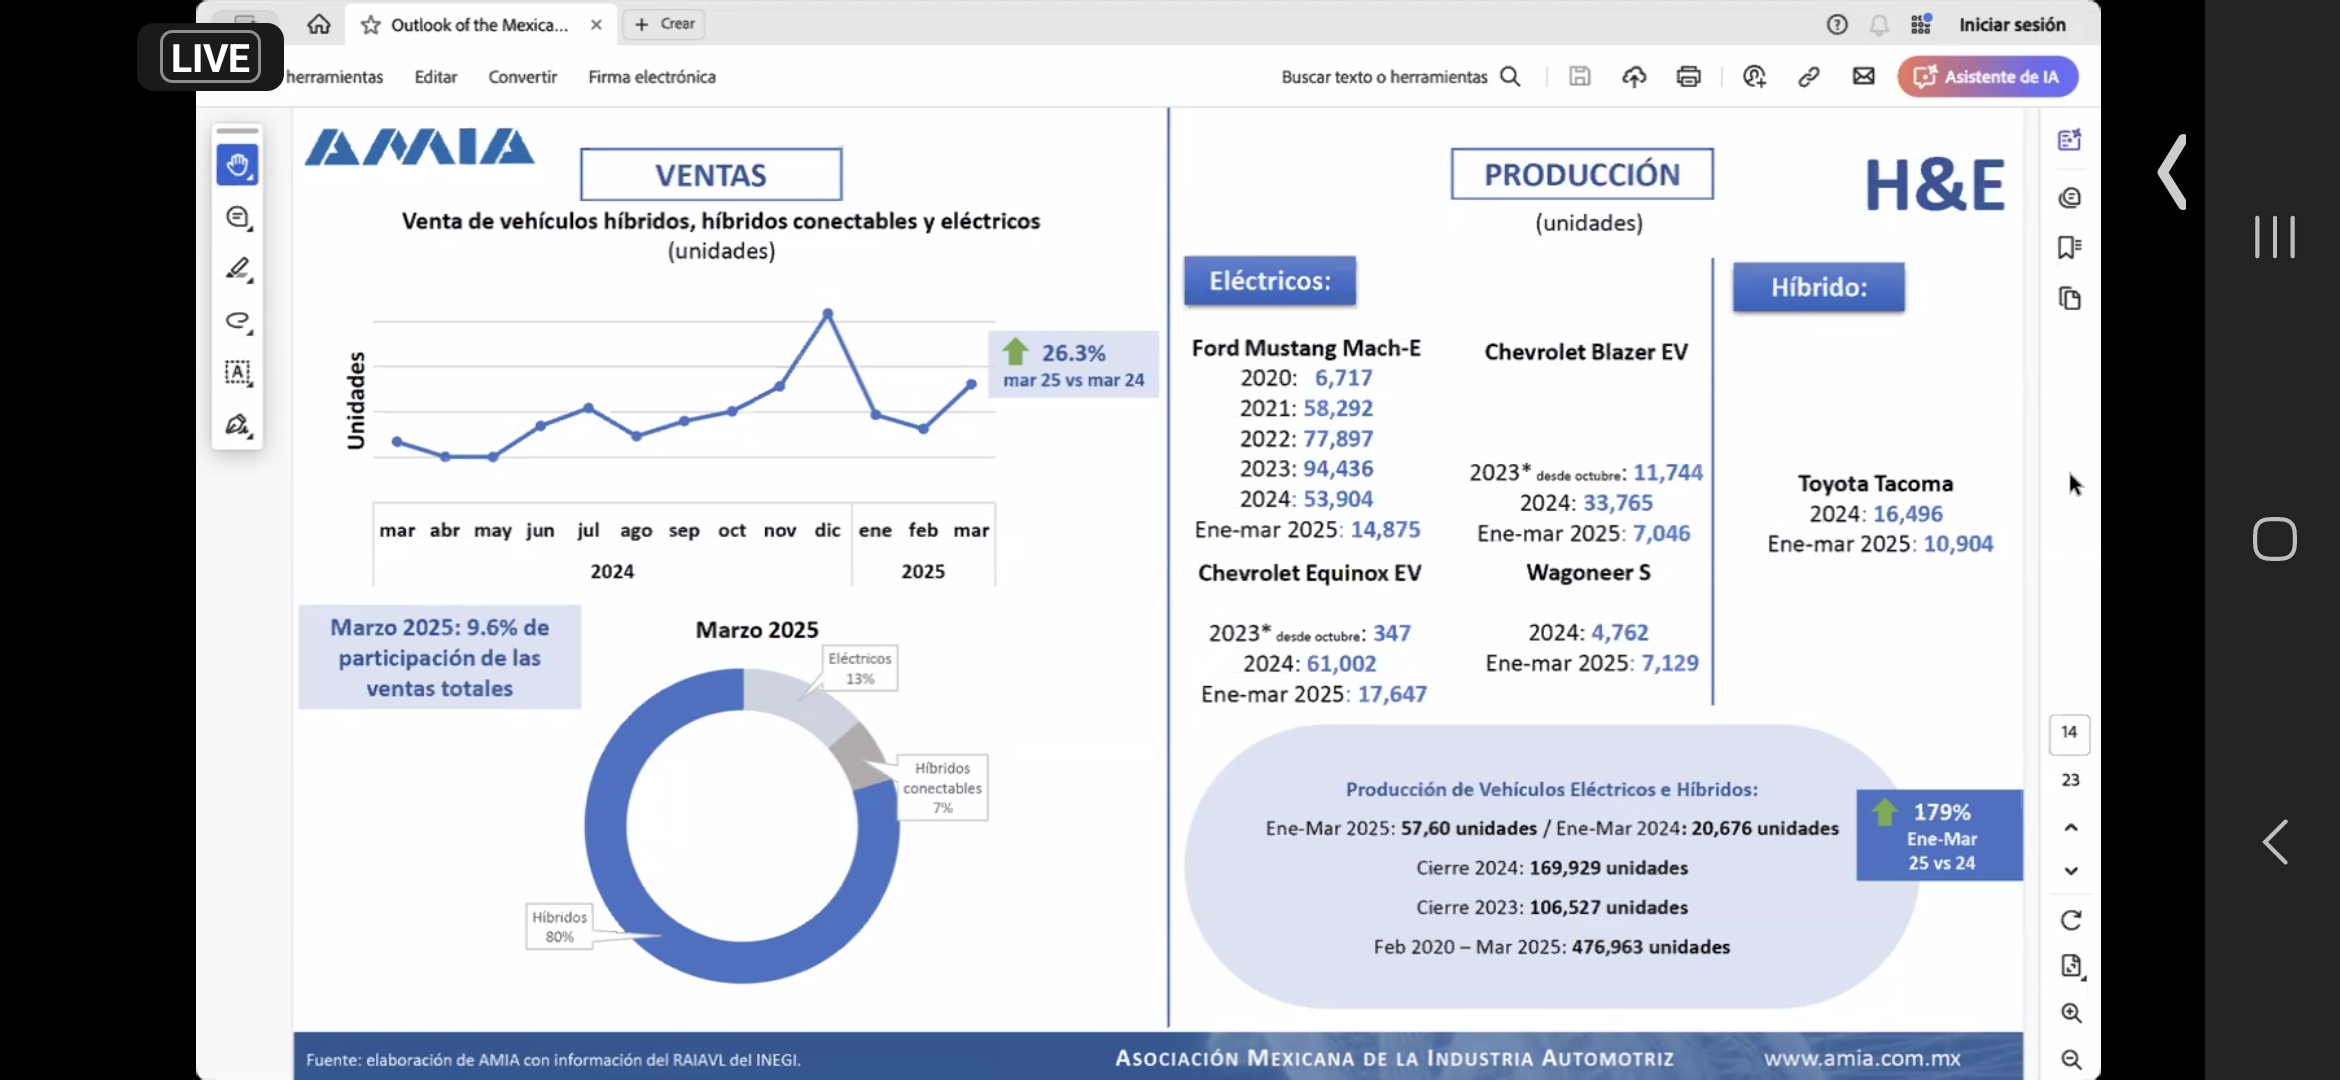Click the 179% Ene-Mar box
Viewport: 2340px width, 1080px height.
pos(1940,836)
